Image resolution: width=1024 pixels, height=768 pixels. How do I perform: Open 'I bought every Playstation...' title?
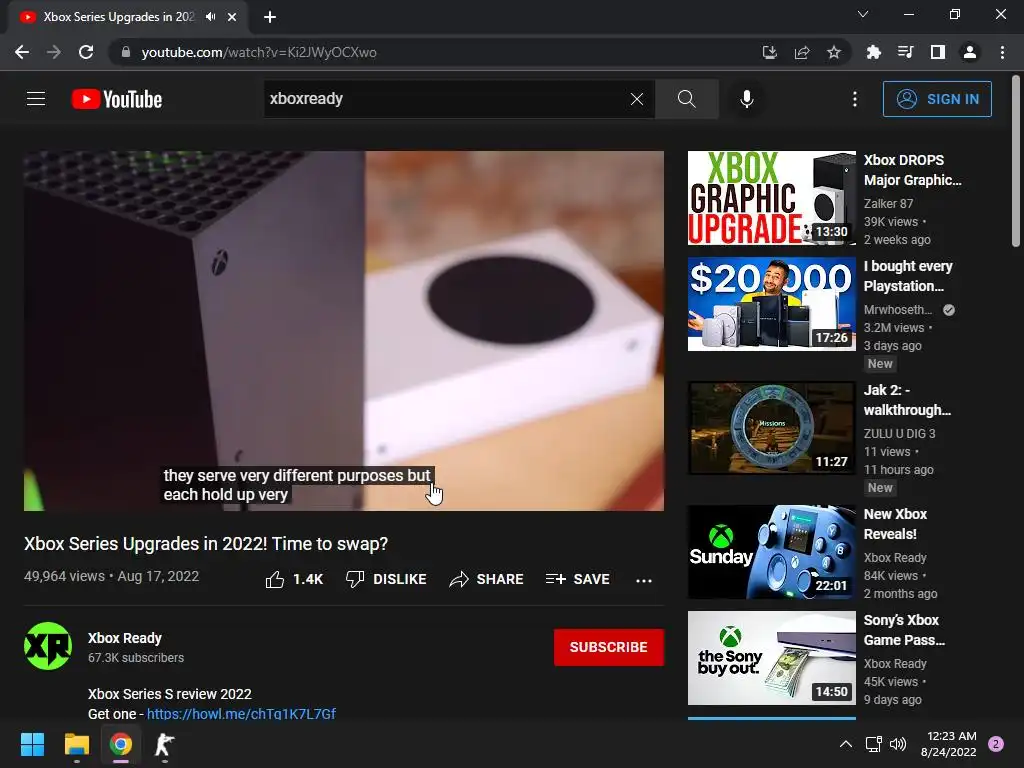click(908, 276)
